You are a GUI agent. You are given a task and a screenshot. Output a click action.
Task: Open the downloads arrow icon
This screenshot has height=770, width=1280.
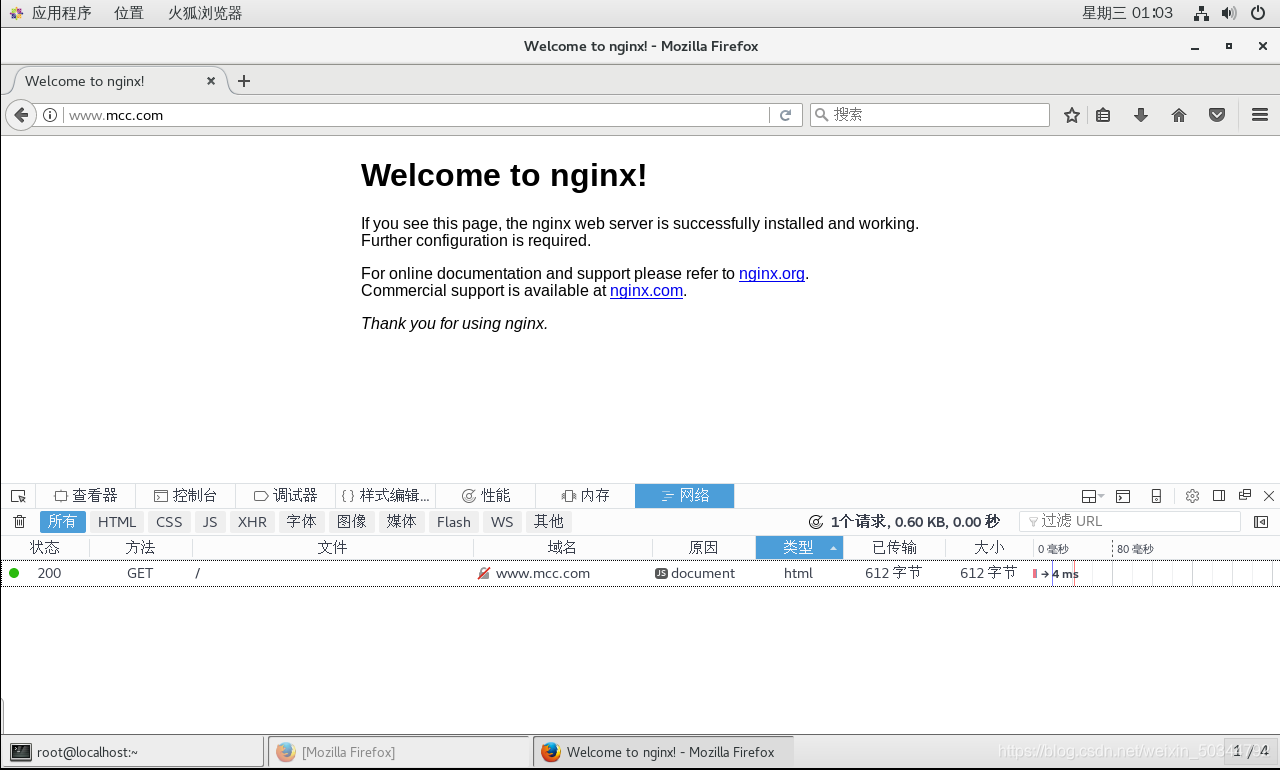coord(1141,115)
